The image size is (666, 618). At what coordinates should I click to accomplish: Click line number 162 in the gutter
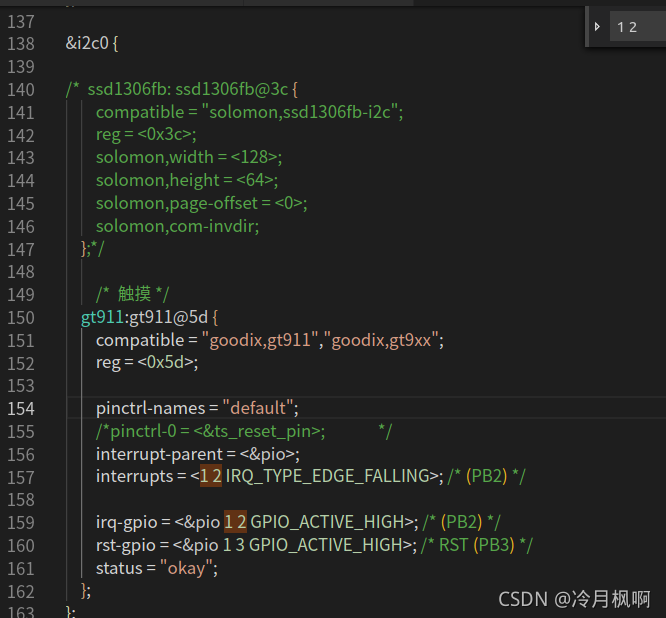[x=21, y=592]
